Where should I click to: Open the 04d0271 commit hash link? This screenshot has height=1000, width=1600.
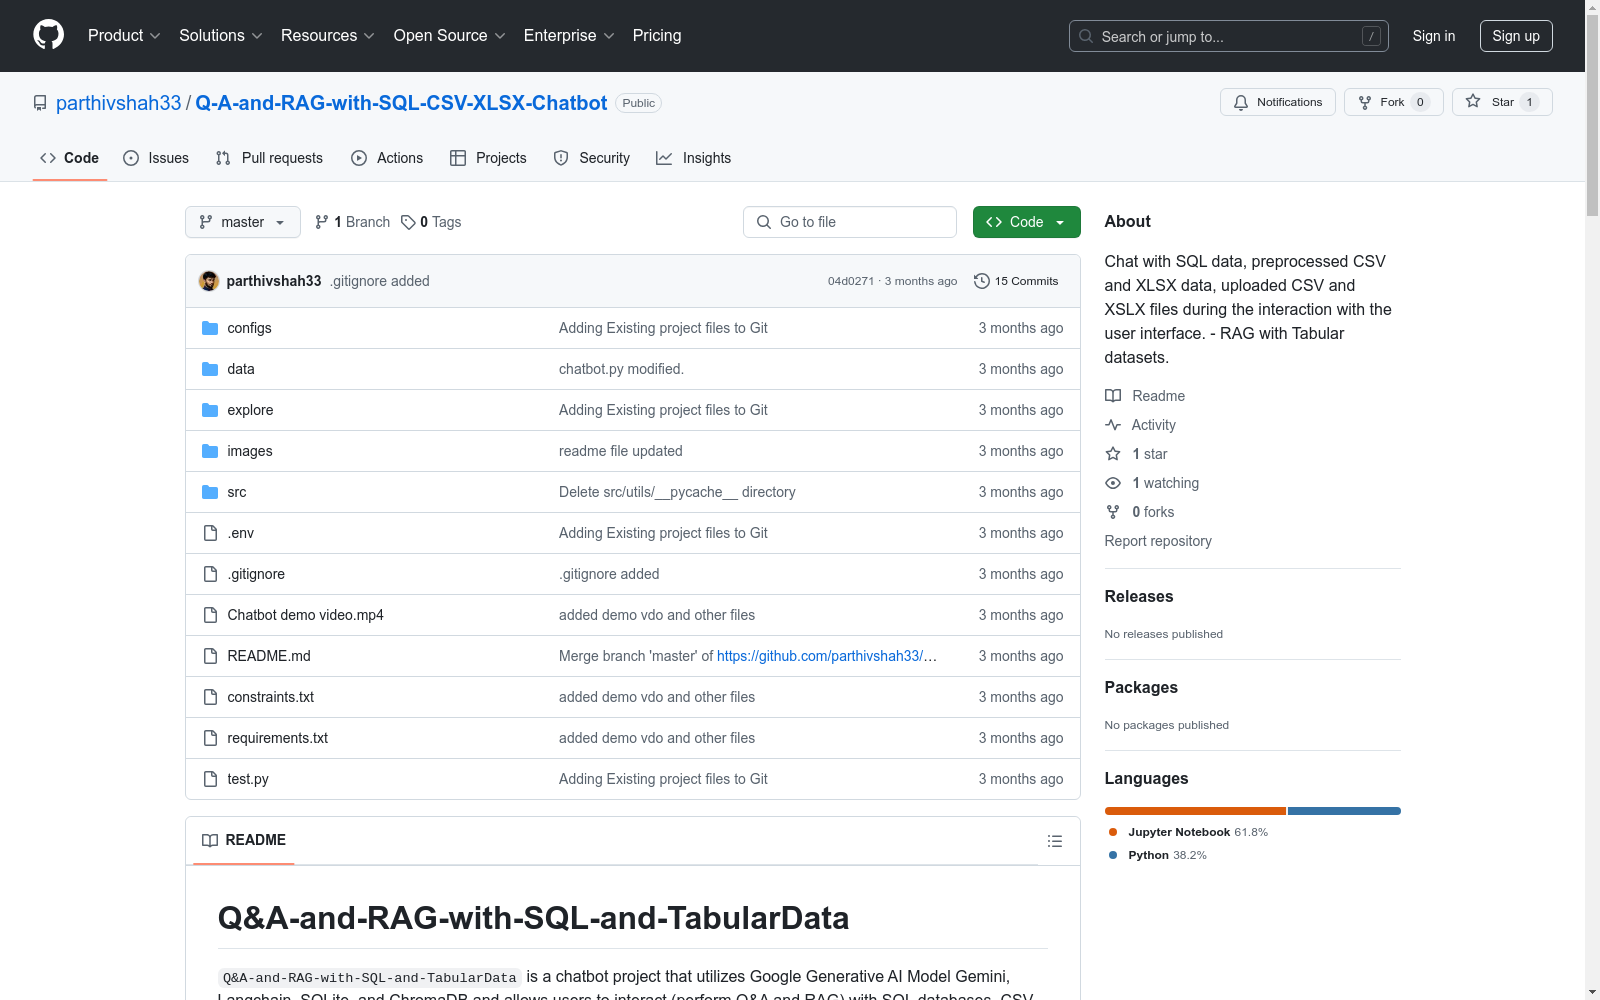coord(851,281)
